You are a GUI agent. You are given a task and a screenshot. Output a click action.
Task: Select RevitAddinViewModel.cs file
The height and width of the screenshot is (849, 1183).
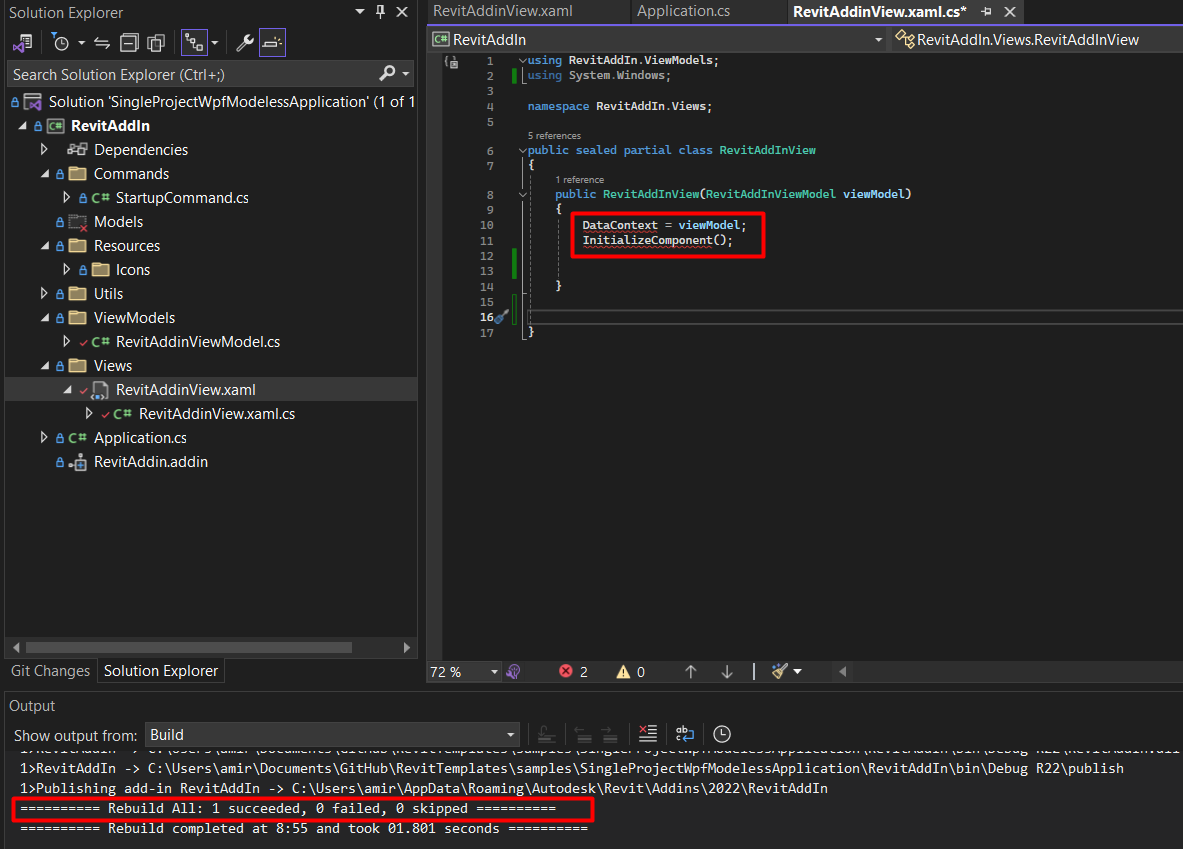pyautogui.click(x=198, y=342)
